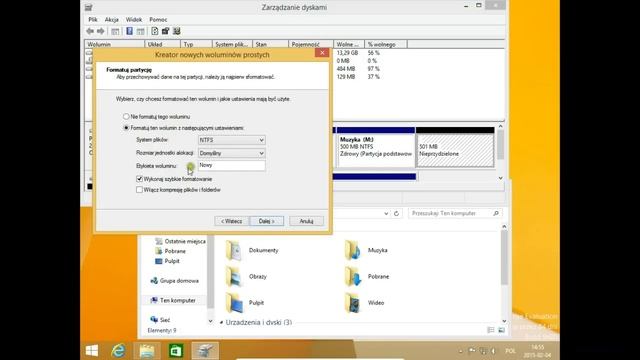Click the Windows Start button
The image size is (640, 360).
[92, 350]
